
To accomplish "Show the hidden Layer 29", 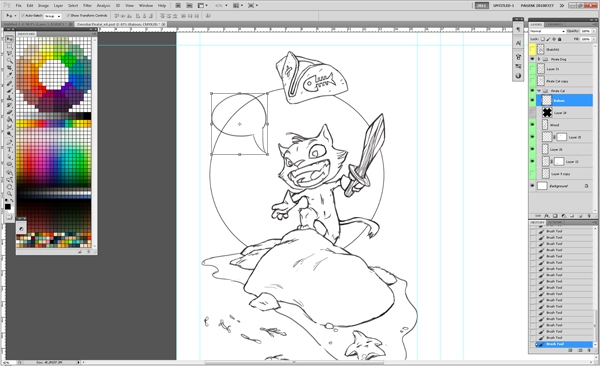I will (532, 113).
